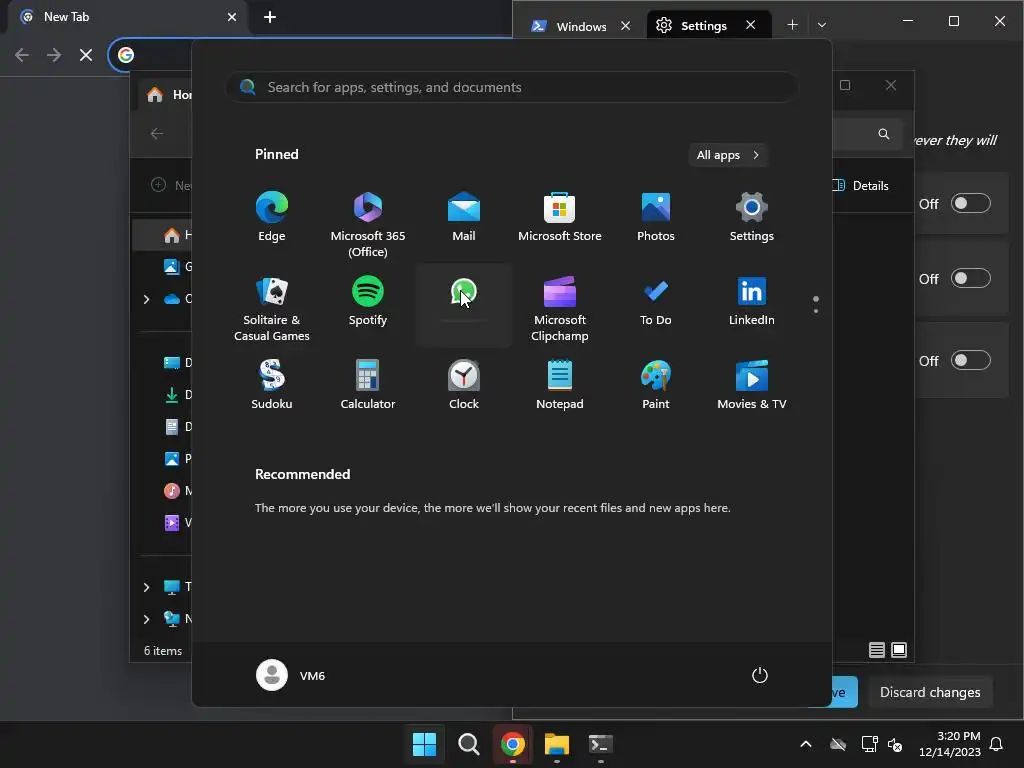This screenshot has width=1024, height=768.
Task: Open Terminal new-tab dropdown arrow
Action: pos(822,25)
